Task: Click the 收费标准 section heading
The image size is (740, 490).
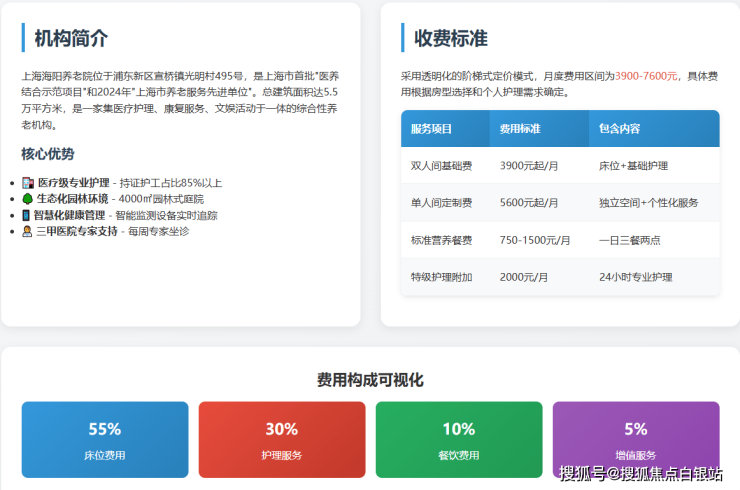Action: 451,39
